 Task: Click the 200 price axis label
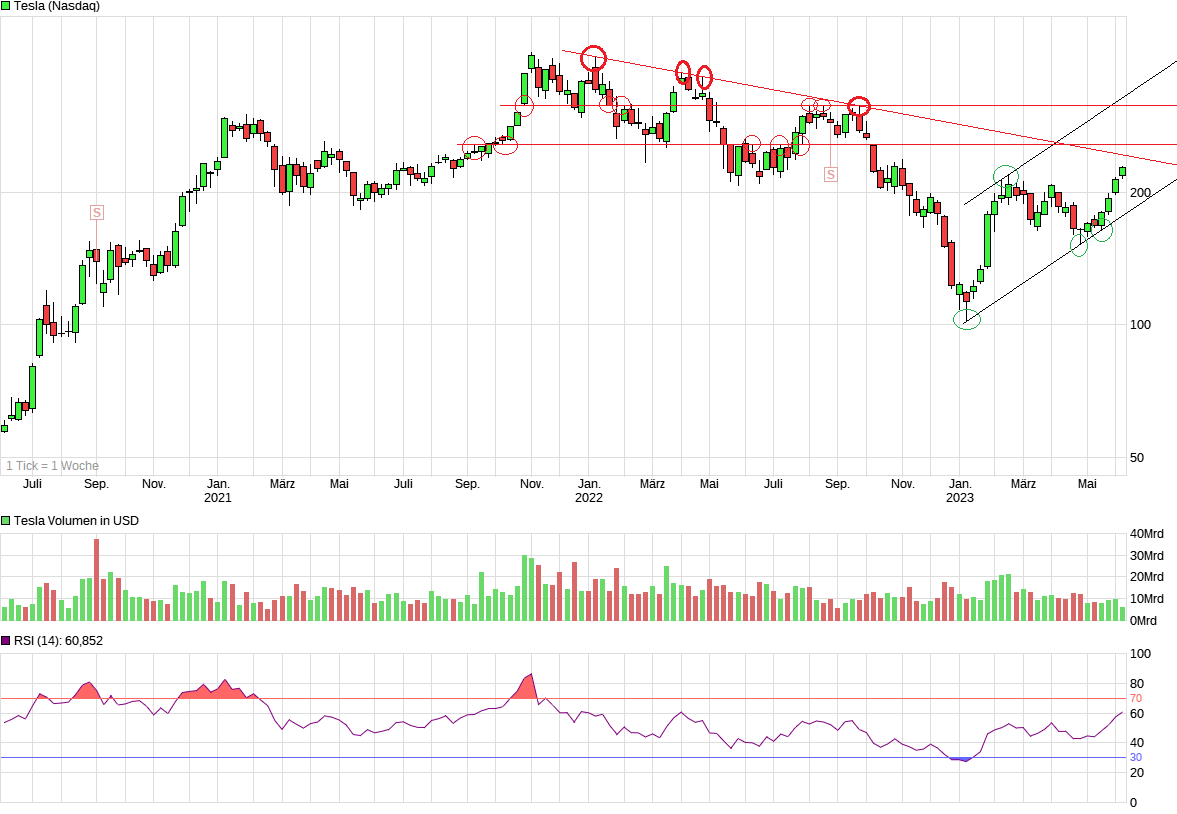tap(1140, 193)
